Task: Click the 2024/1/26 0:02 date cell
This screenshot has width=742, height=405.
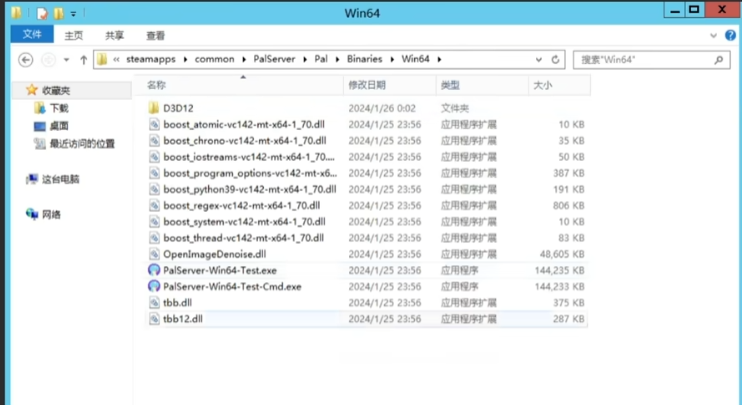Action: [x=382, y=108]
